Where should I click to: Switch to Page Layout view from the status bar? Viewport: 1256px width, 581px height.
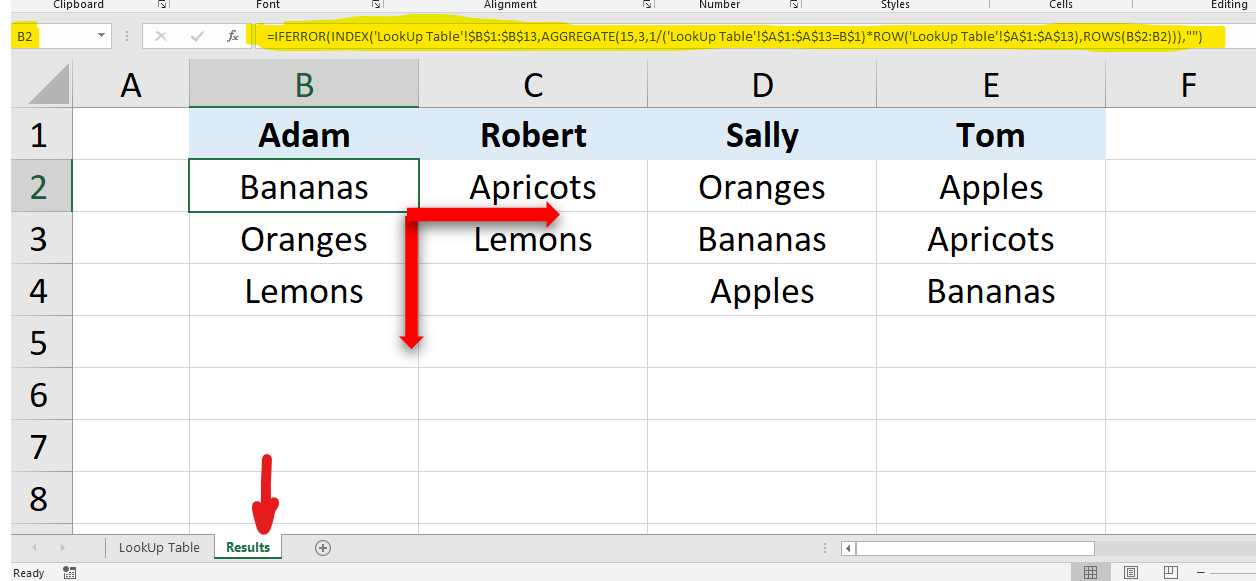pos(1131,571)
